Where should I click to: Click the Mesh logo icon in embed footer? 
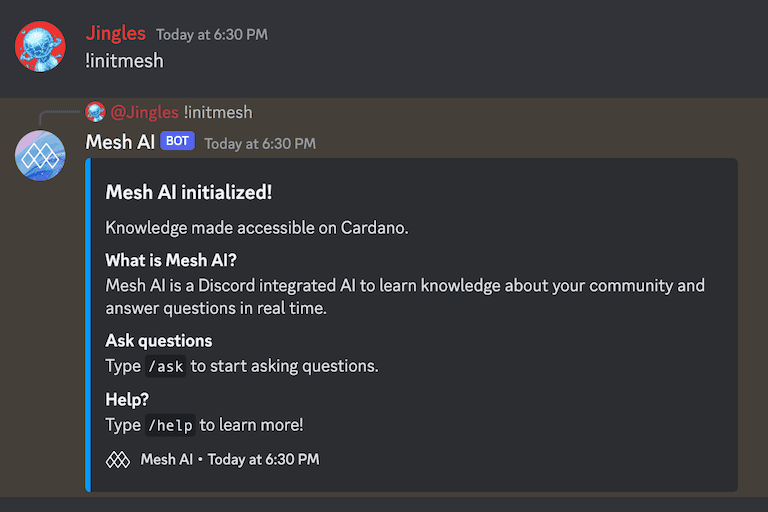coord(118,460)
